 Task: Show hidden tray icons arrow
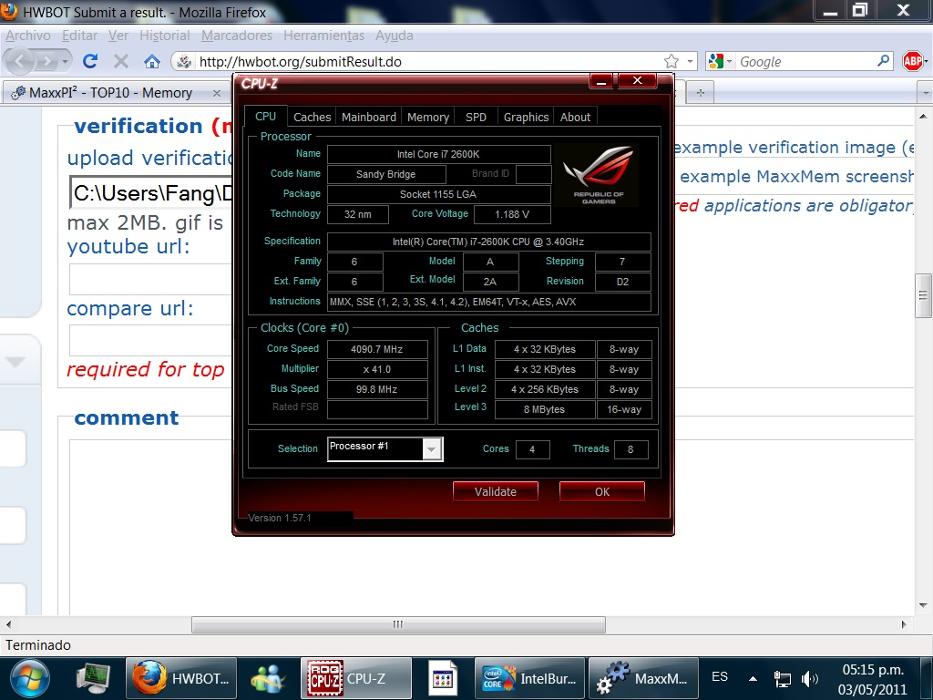click(753, 679)
